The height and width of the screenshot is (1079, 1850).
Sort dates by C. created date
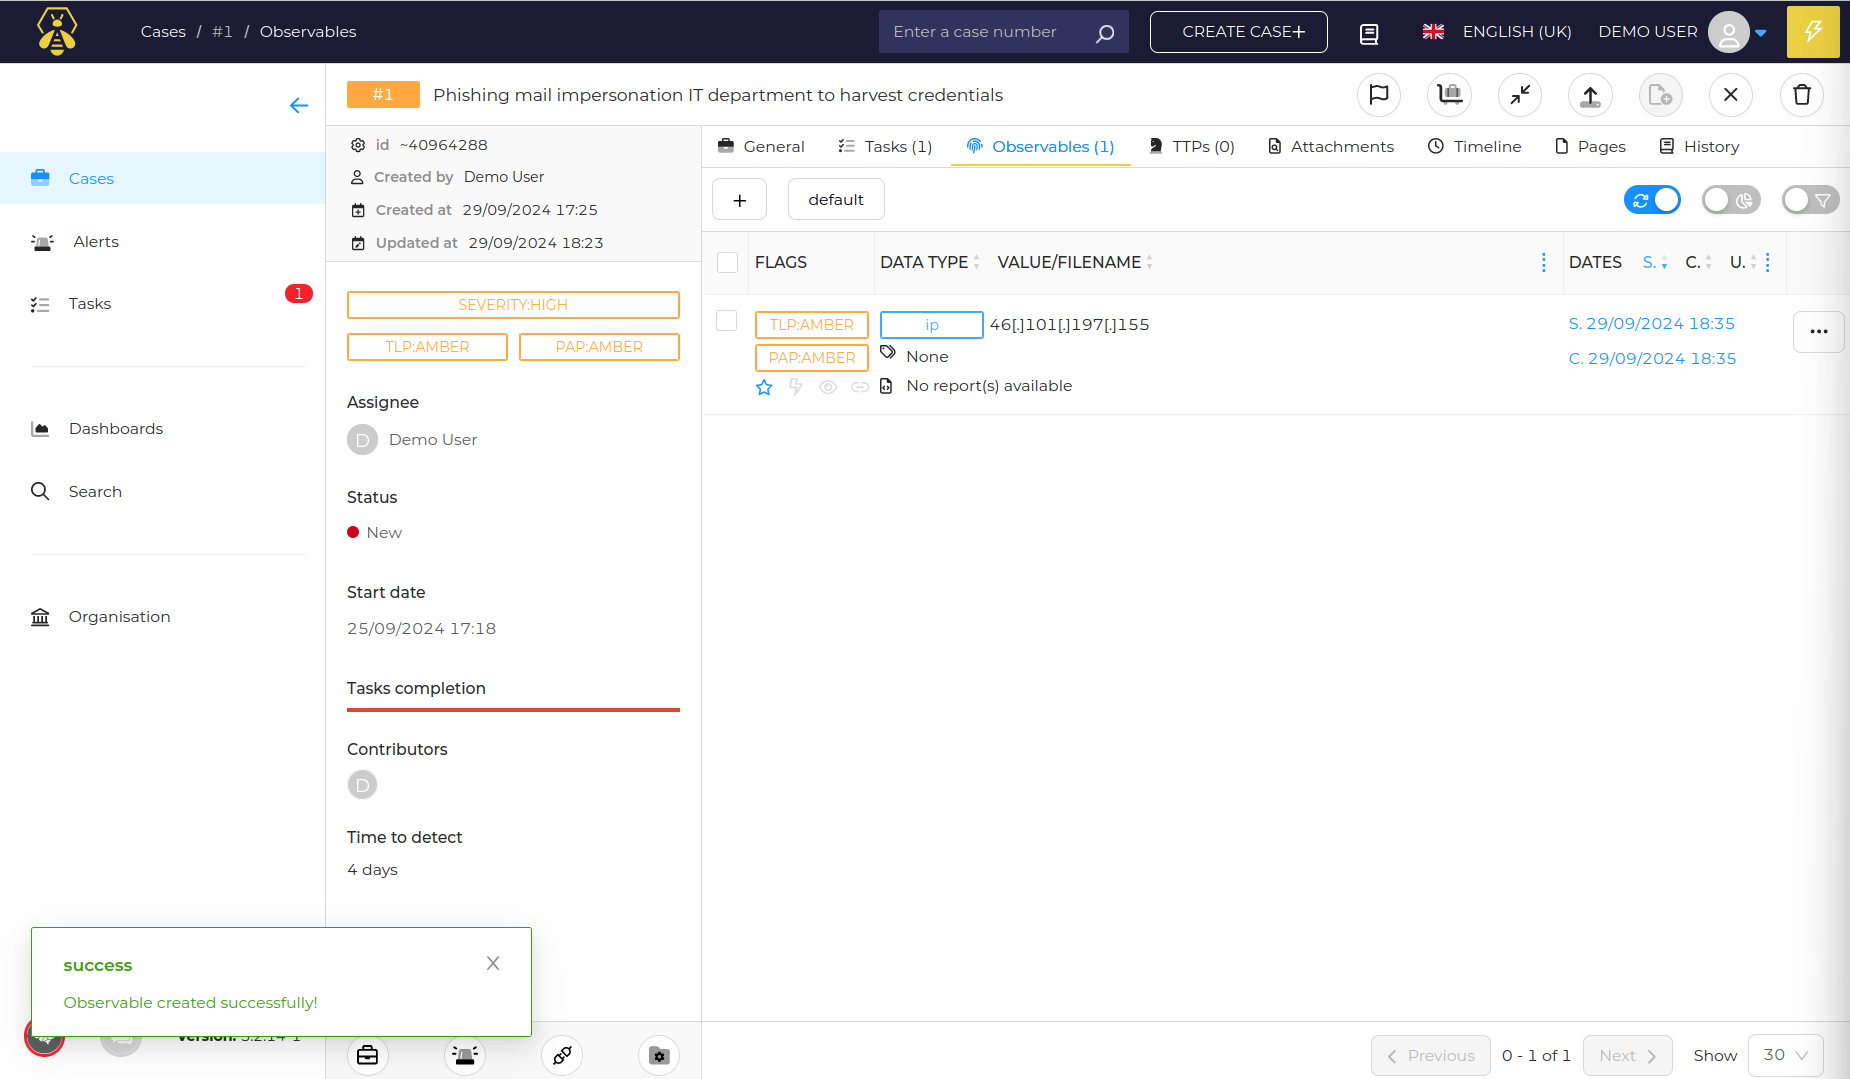1698,262
